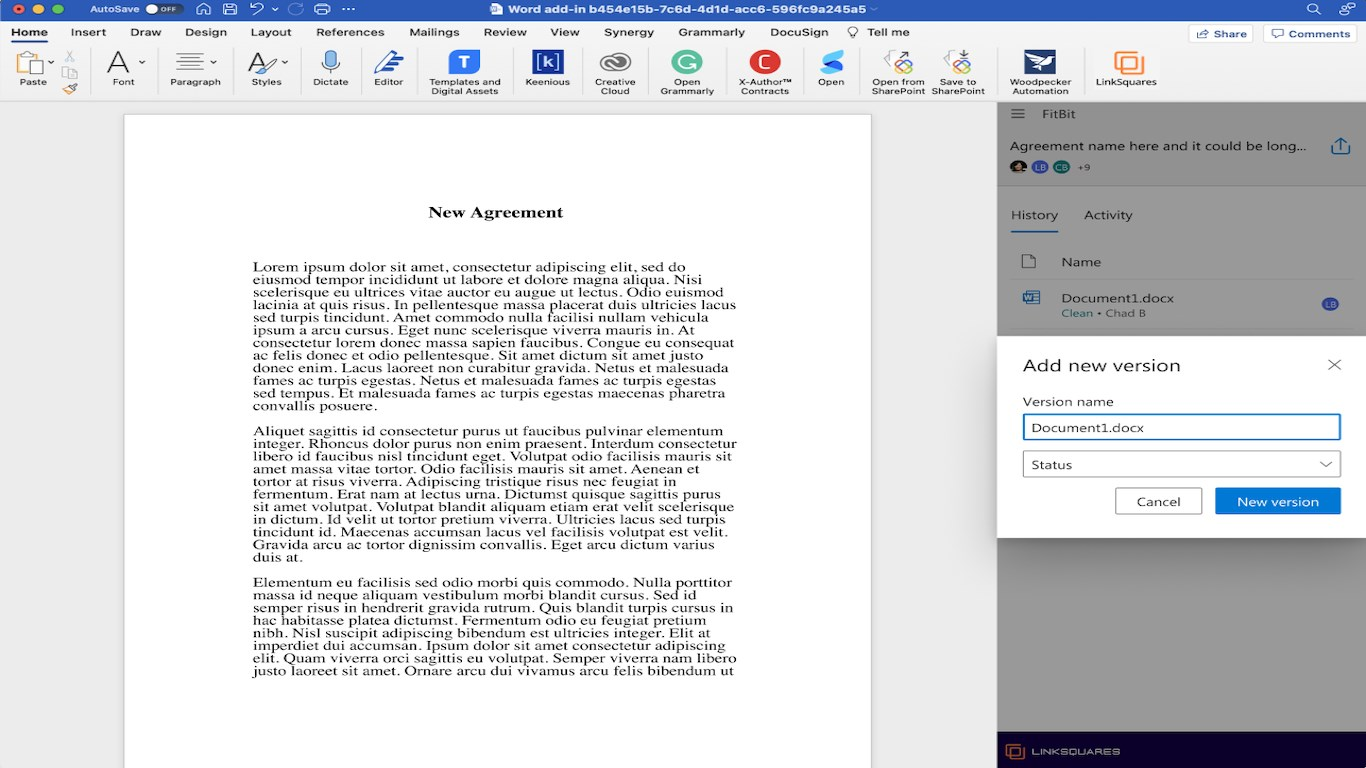1366x768 pixels.
Task: Click the New version button
Action: [1277, 501]
